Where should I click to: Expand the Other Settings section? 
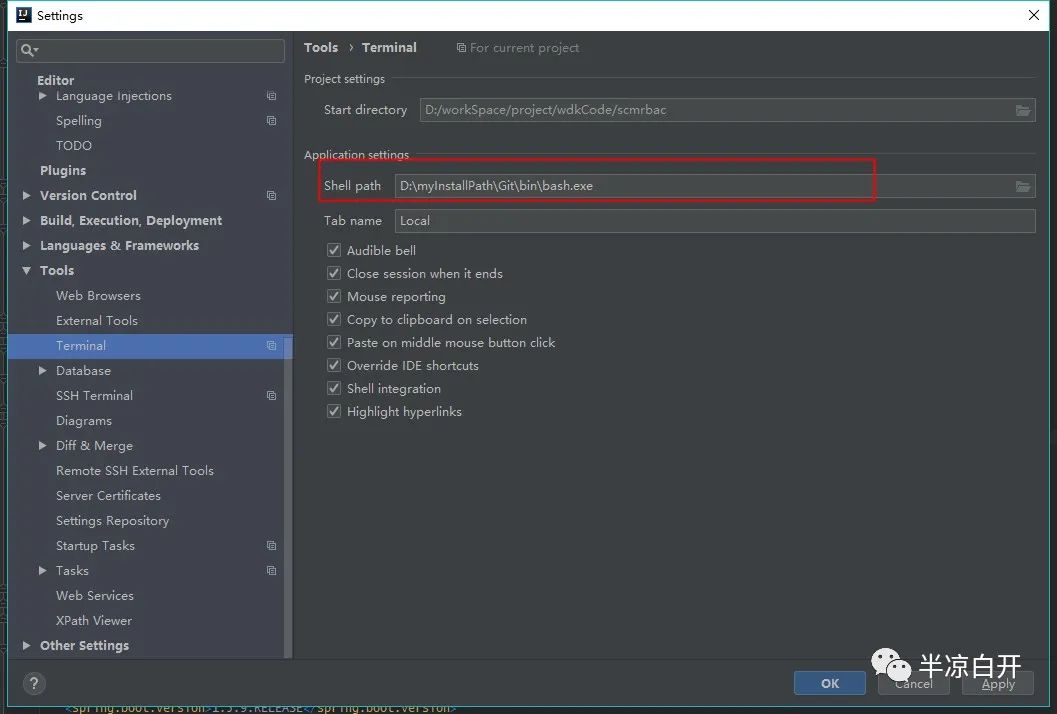26,645
